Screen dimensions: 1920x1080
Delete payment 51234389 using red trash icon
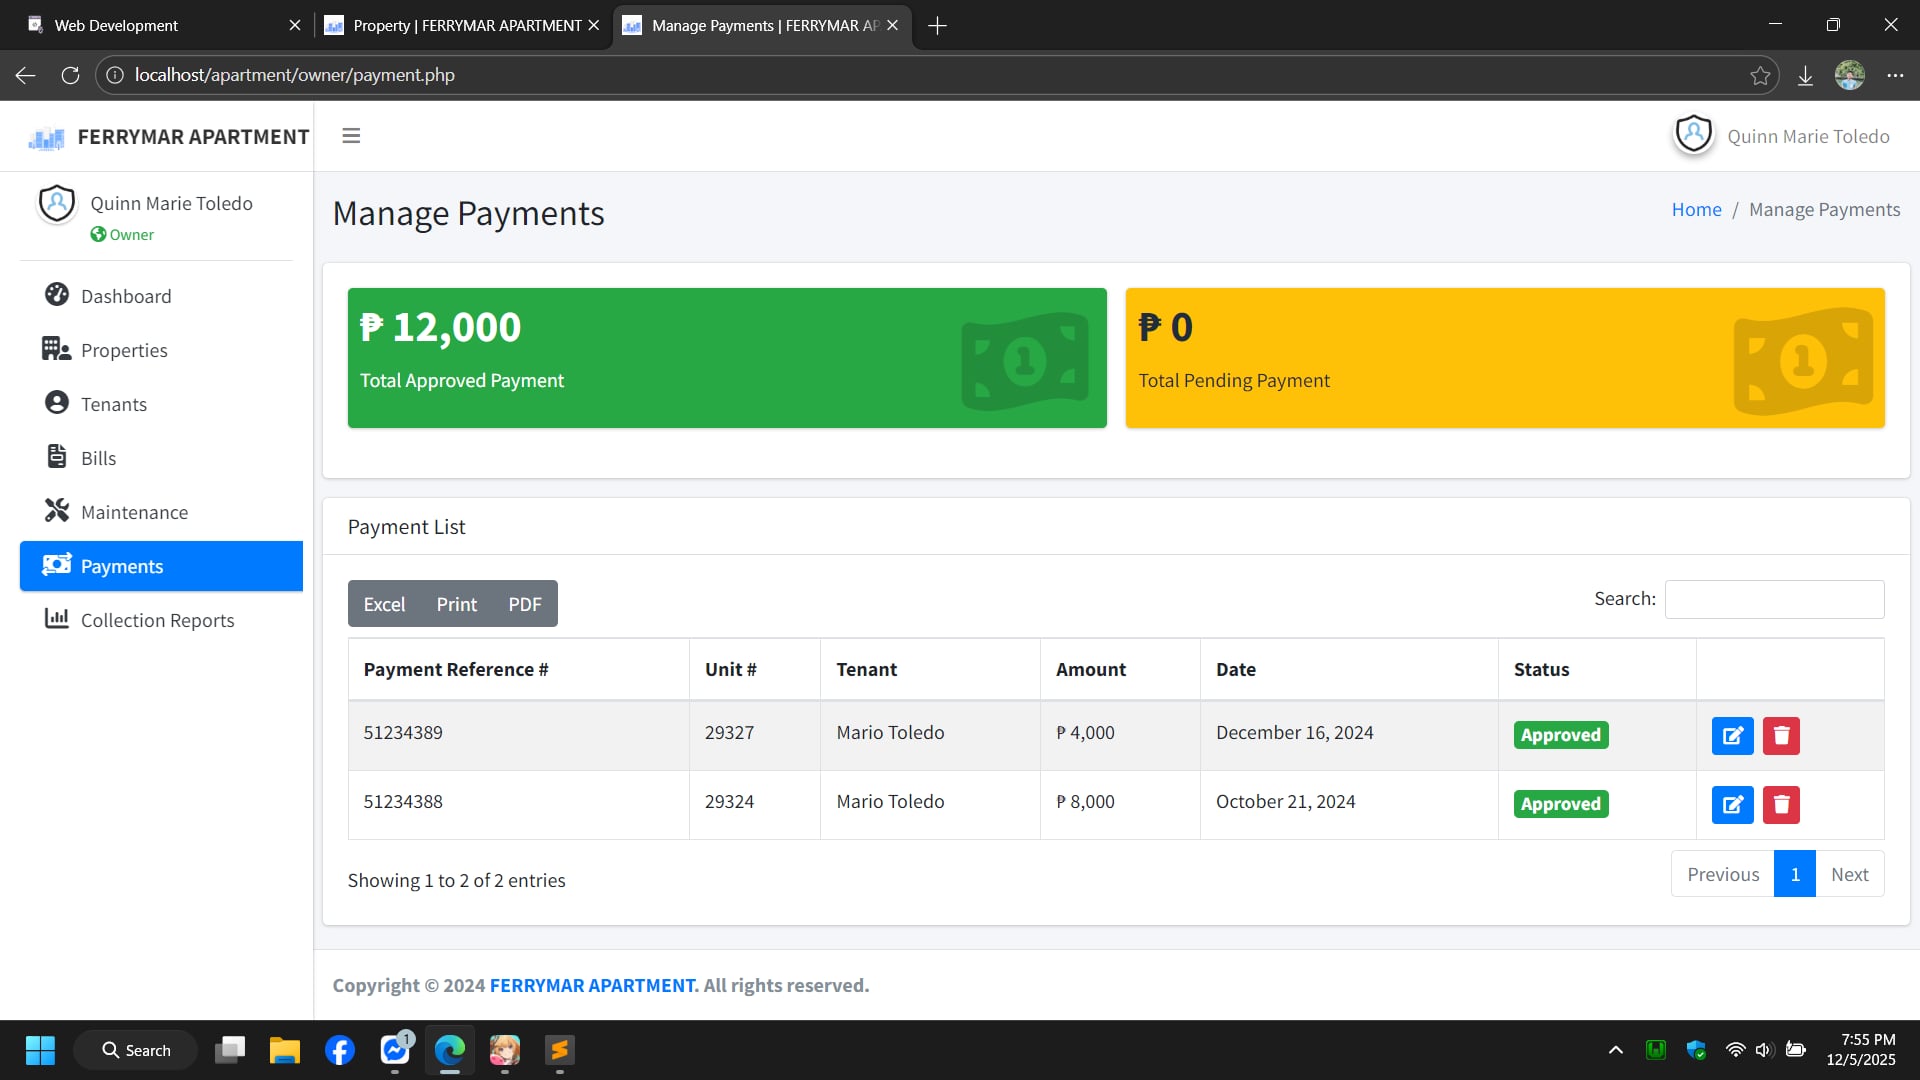(1781, 735)
